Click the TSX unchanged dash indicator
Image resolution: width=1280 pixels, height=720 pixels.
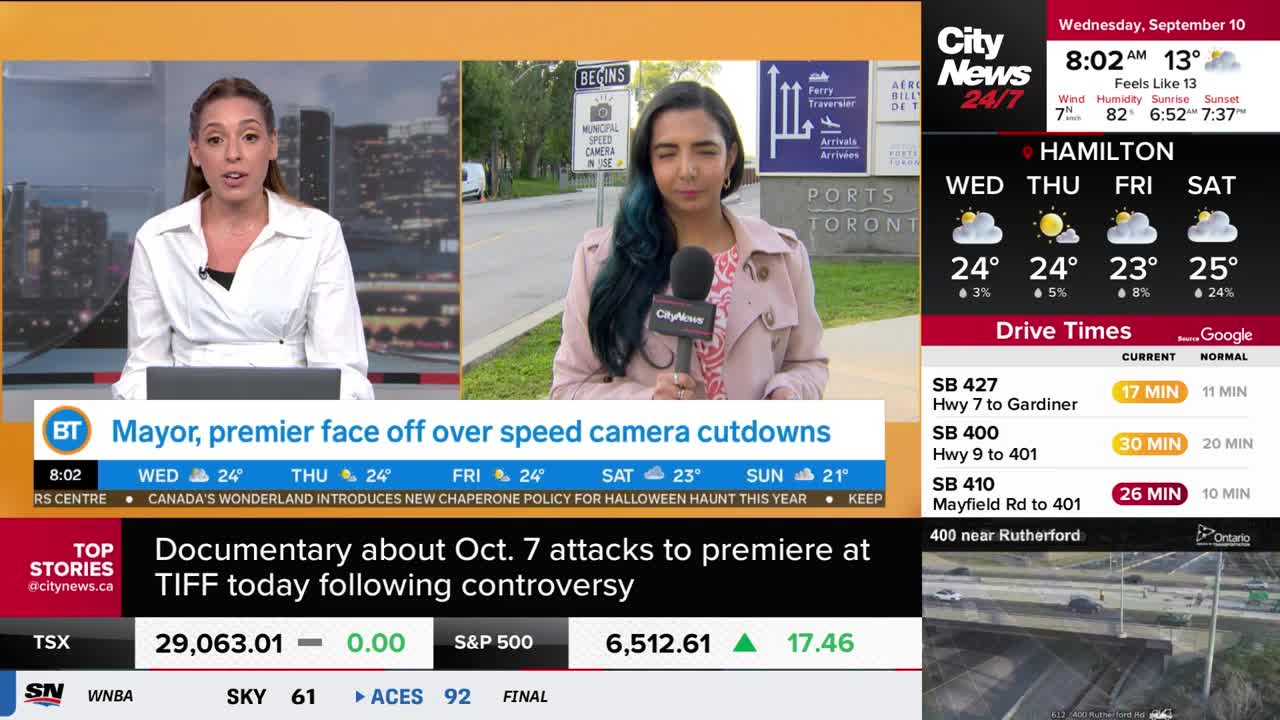tap(310, 642)
